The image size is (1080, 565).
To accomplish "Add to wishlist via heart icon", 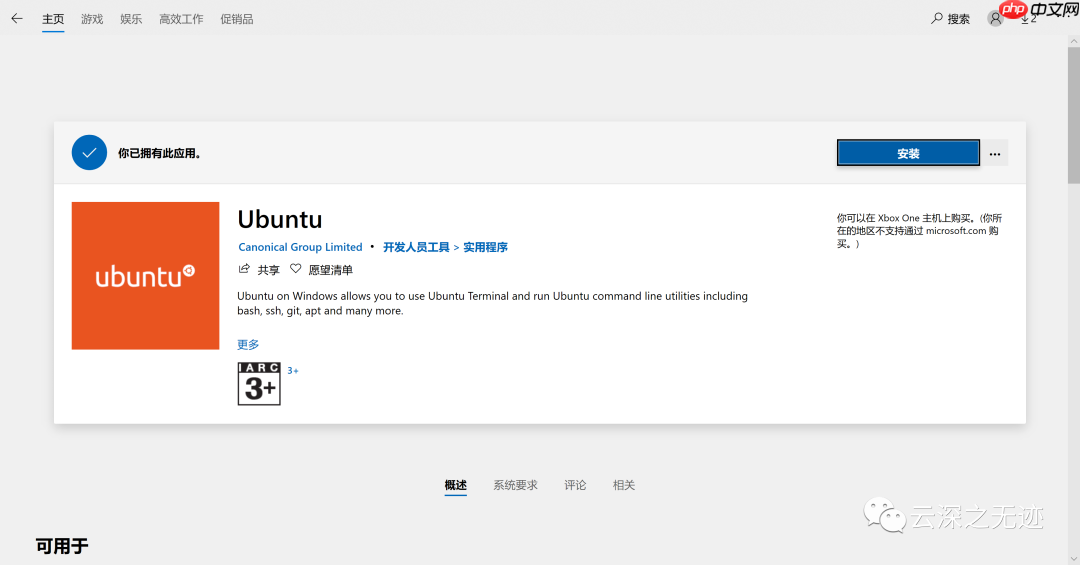I will [x=295, y=269].
